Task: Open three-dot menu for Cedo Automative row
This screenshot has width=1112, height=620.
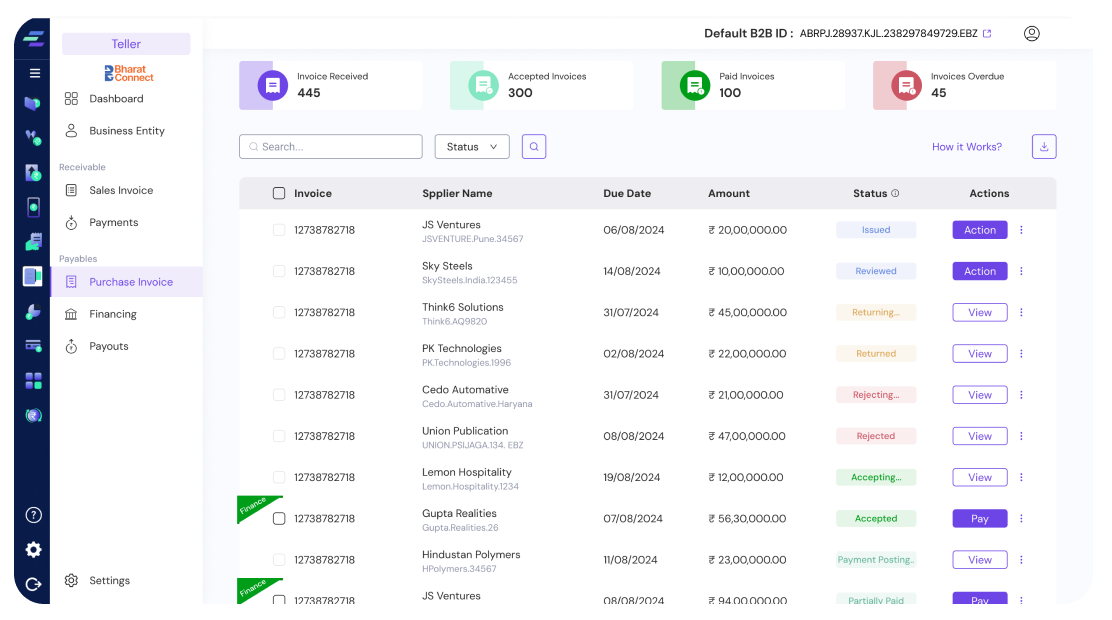Action: coord(1021,395)
